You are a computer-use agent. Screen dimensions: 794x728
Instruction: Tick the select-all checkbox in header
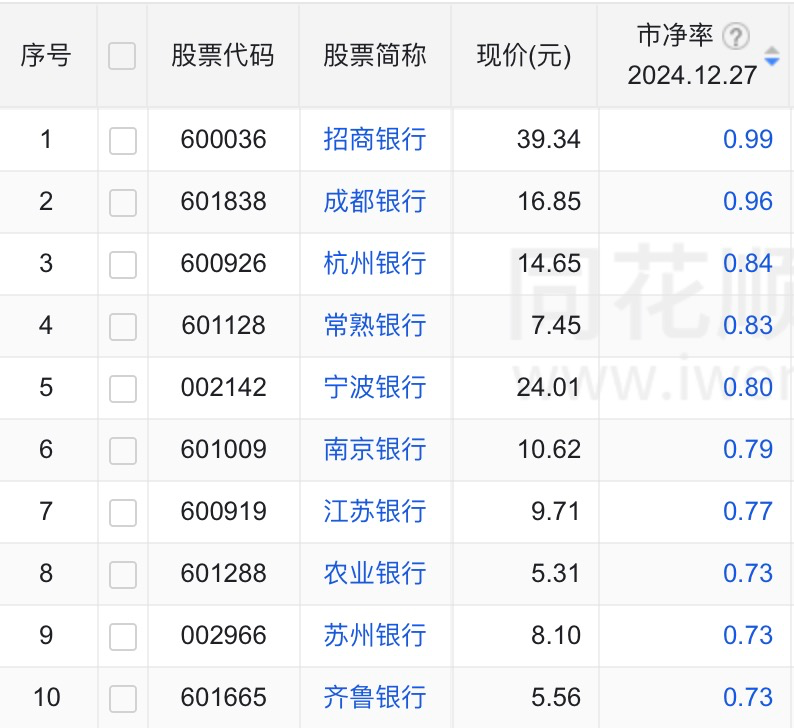[122, 56]
